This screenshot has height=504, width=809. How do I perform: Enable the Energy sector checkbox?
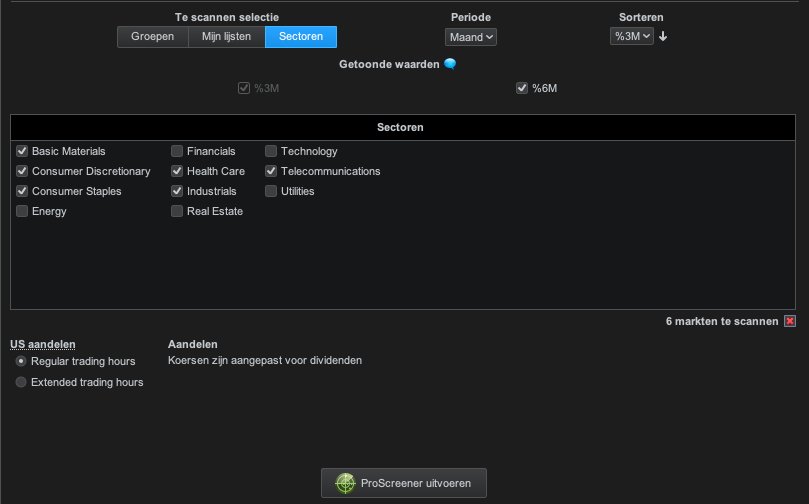click(x=22, y=211)
